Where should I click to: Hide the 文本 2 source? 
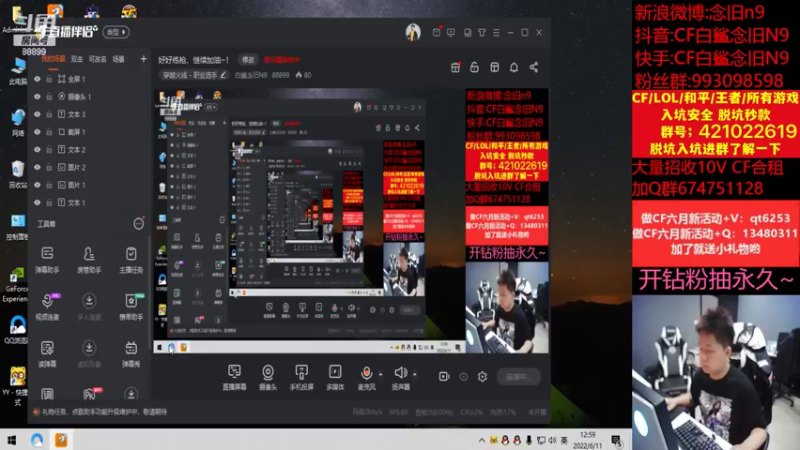37,149
